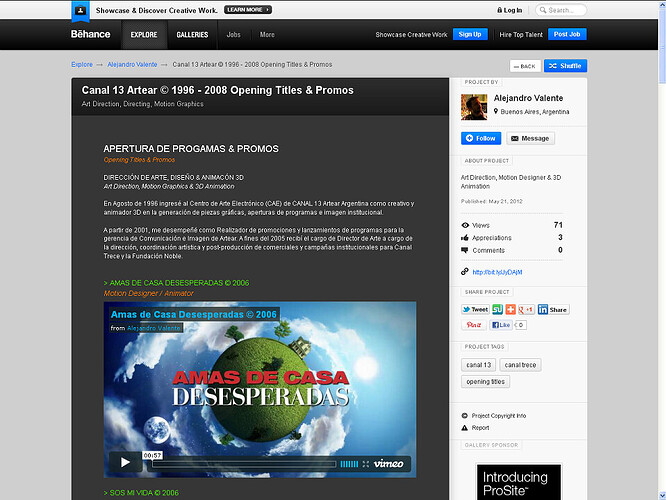Click the Google +1 button
Screen dimensions: 666x500
(526, 310)
